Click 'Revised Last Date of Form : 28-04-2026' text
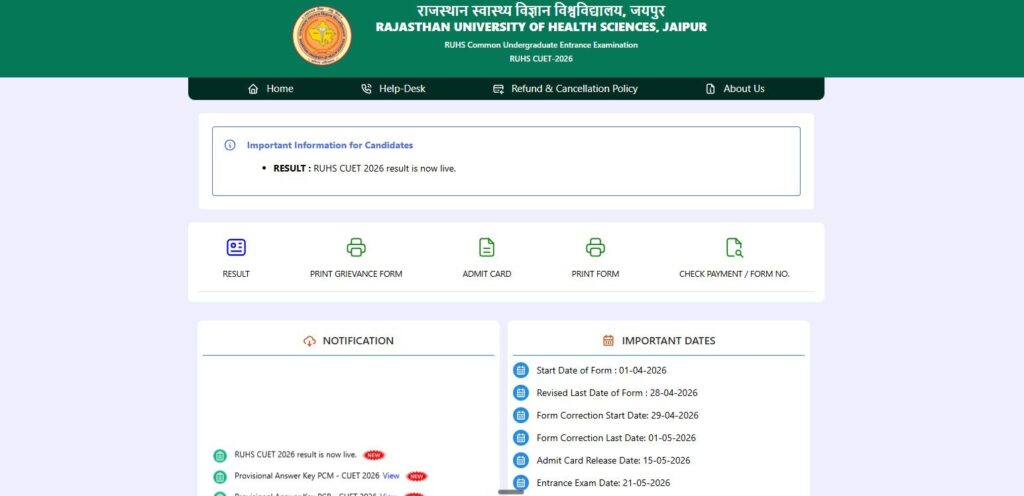Viewport: 1024px width, 496px height. pyautogui.click(x=617, y=393)
